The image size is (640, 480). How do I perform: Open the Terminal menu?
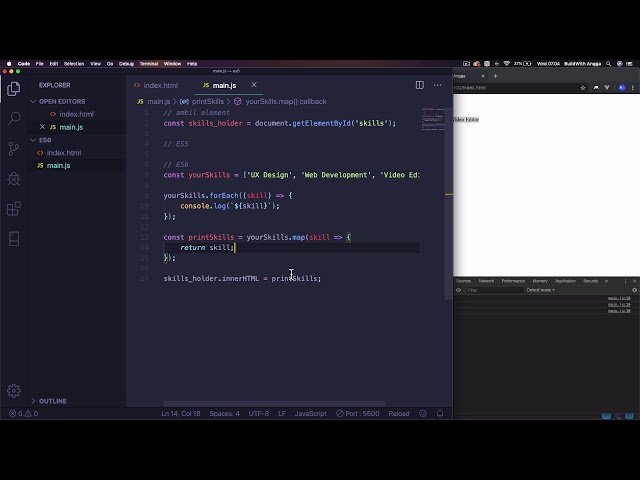pos(149,64)
